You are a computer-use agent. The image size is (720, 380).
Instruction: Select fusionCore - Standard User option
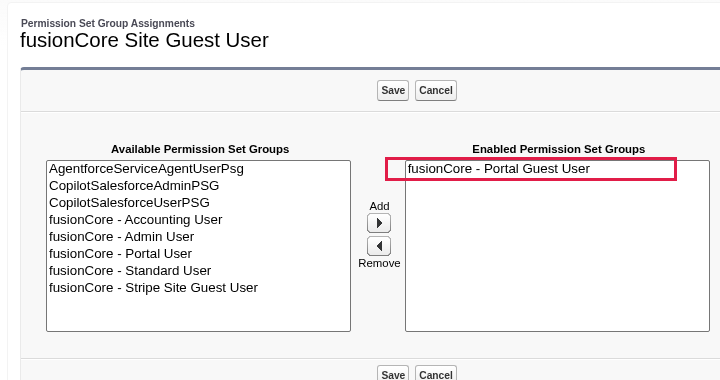coord(198,271)
